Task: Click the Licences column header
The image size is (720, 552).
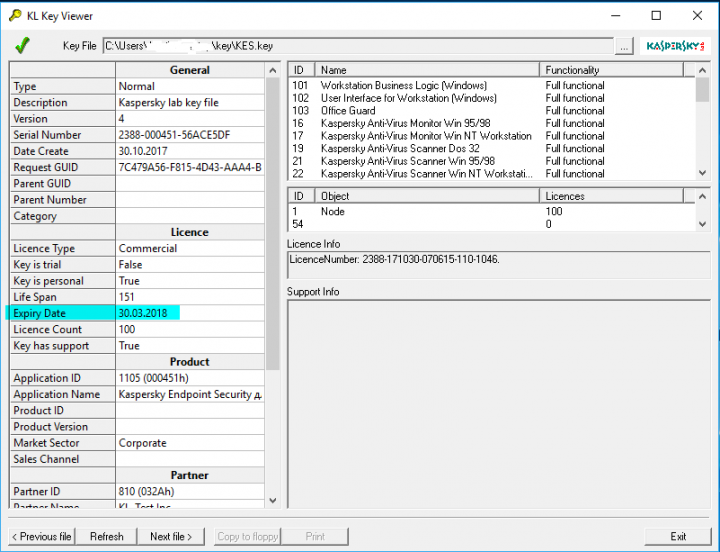Action: 612,196
